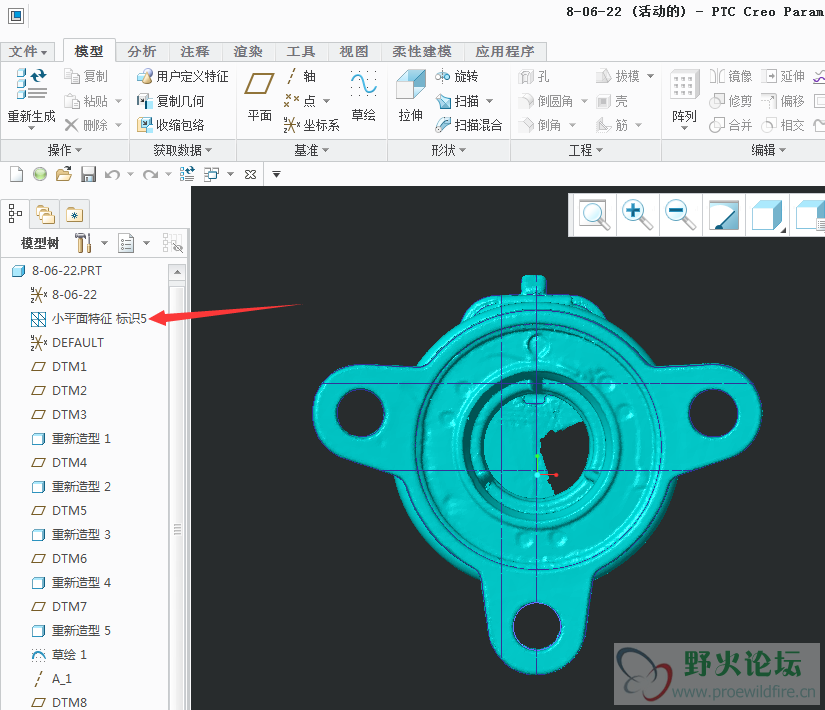Click the Zoom Out icon in graphics toolbar
Screen dimensions: 825x710
tap(680, 215)
